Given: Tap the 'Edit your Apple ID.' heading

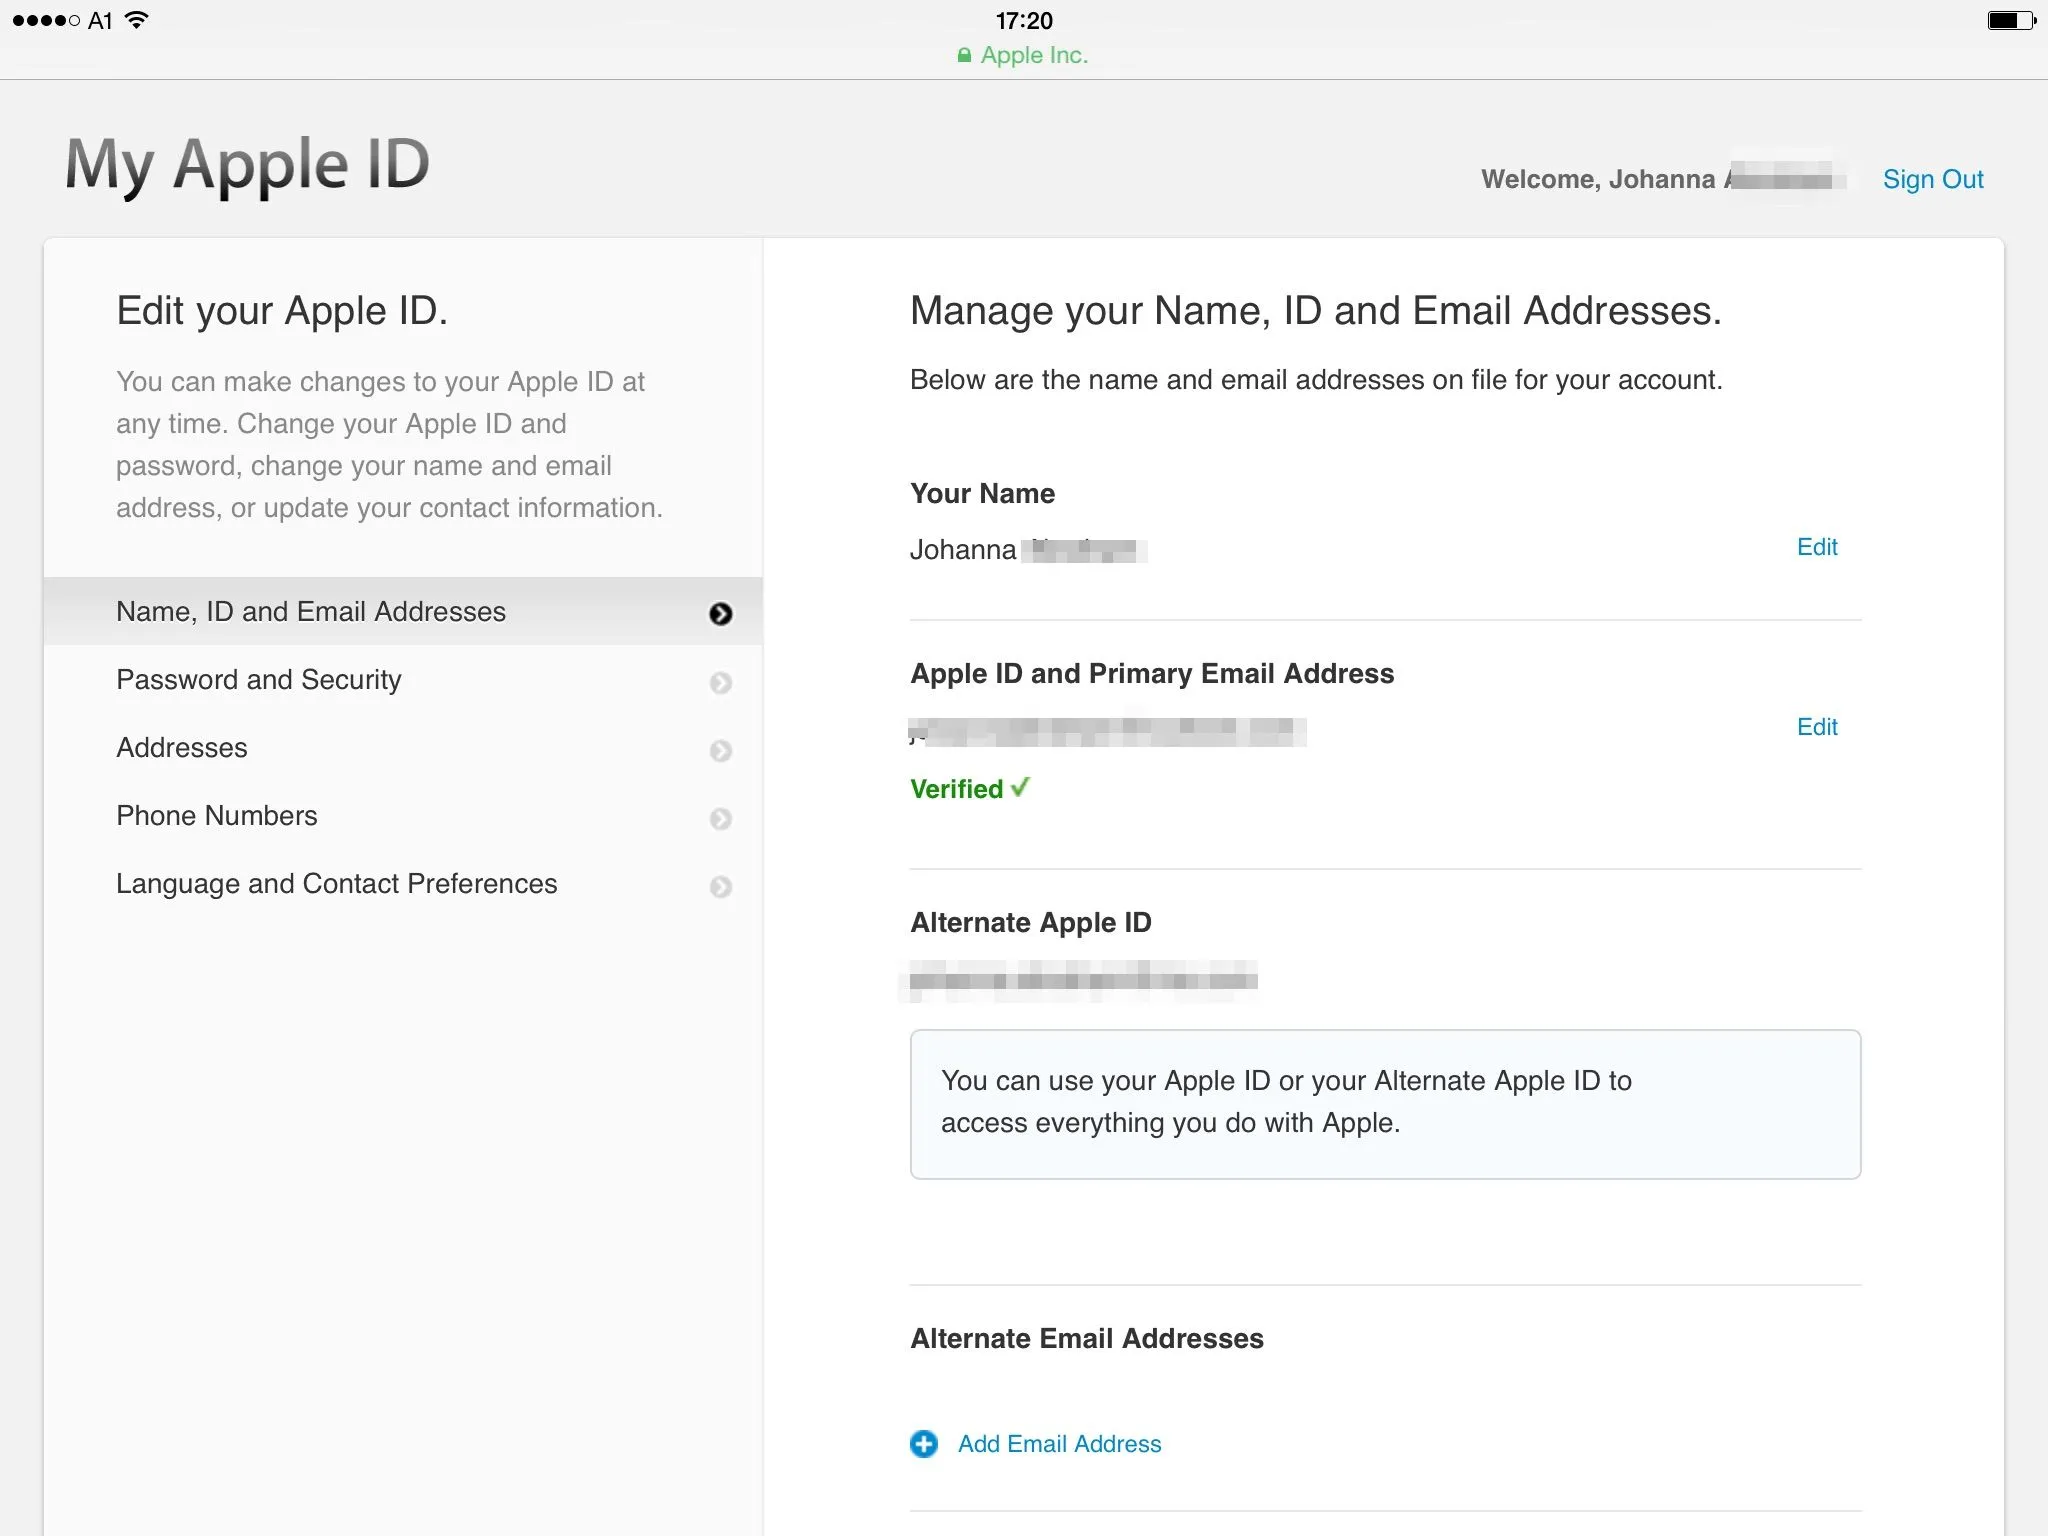Looking at the screenshot, I should tap(282, 311).
